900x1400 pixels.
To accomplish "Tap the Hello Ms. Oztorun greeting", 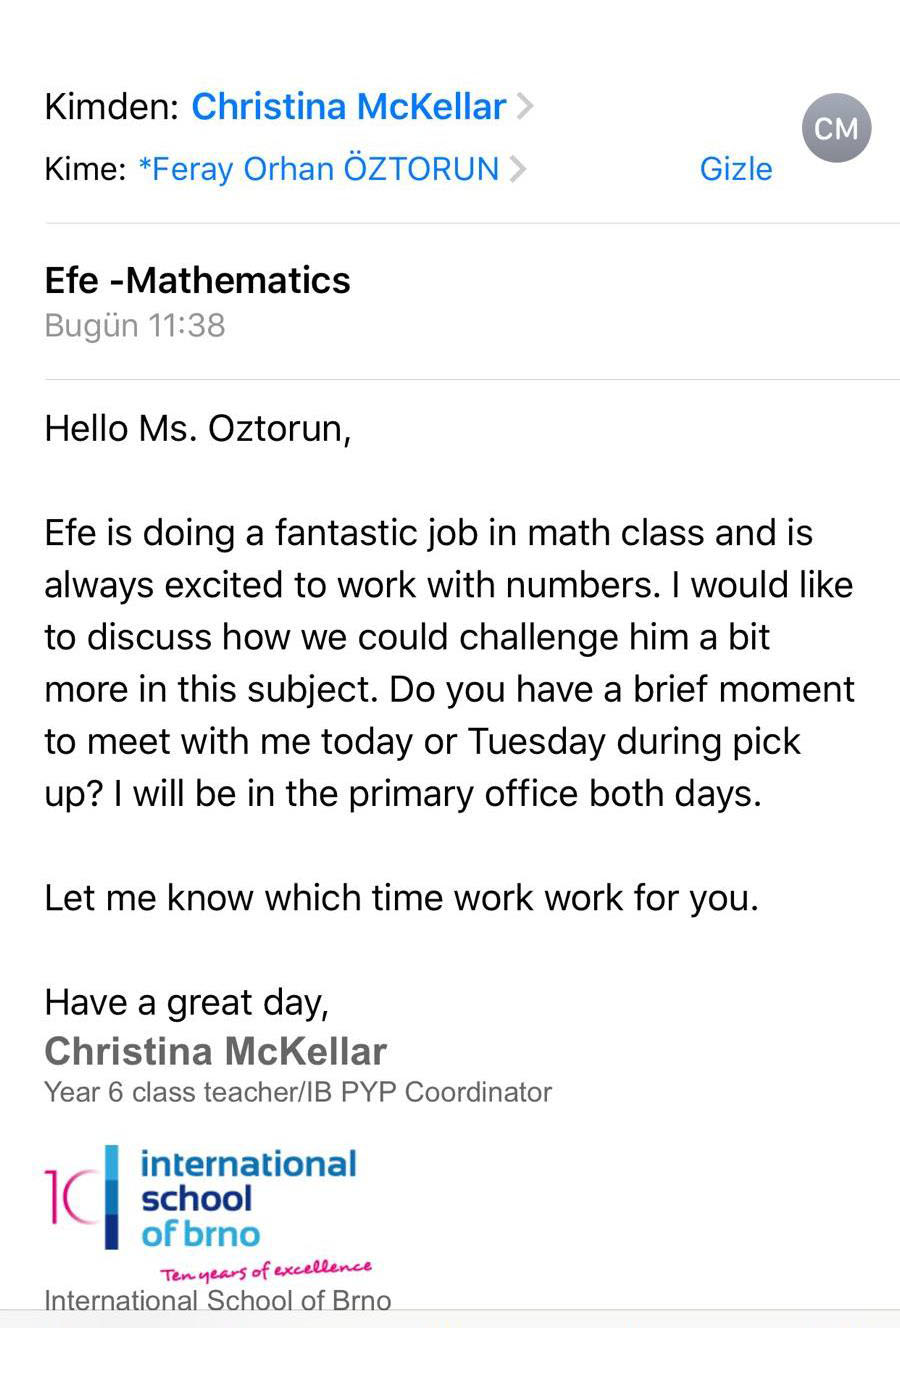I will coord(197,429).
